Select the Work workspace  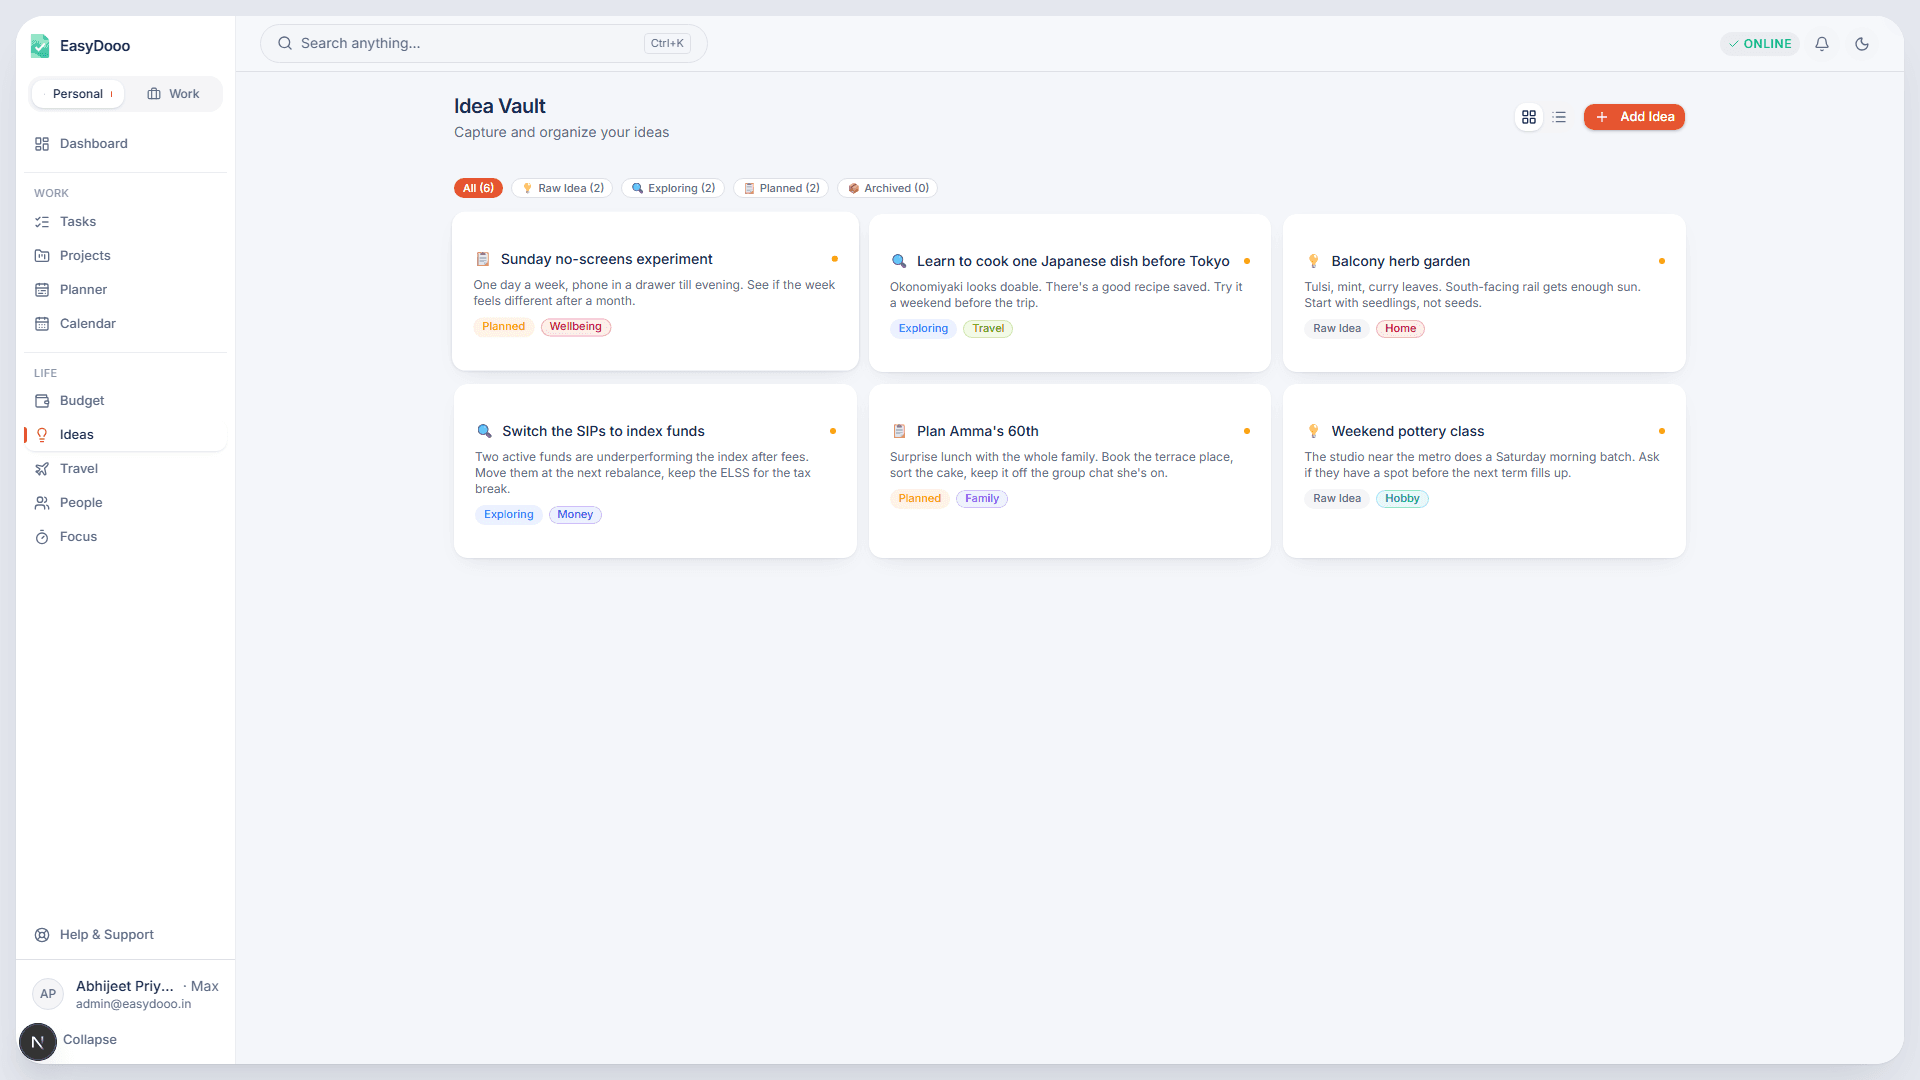click(x=173, y=94)
